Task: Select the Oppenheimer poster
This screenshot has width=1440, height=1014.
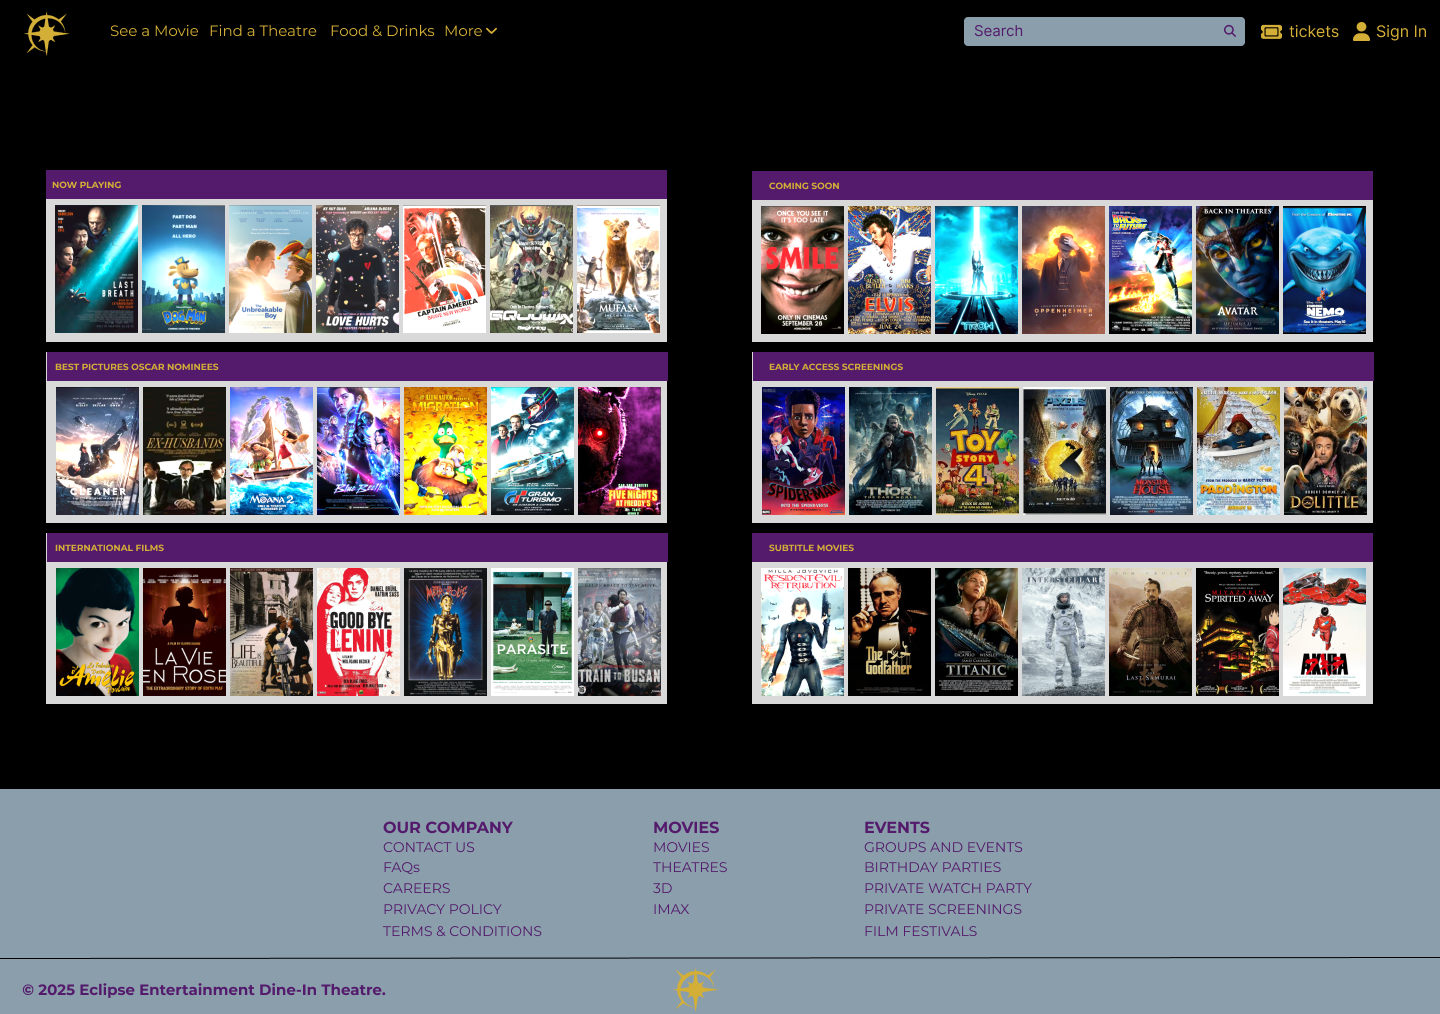Action: click(x=1063, y=270)
